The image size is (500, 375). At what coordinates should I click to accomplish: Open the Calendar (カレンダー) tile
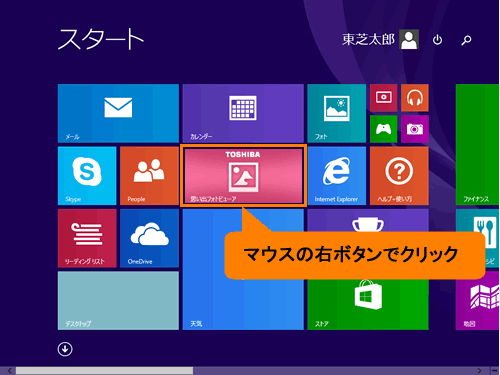coord(243,113)
